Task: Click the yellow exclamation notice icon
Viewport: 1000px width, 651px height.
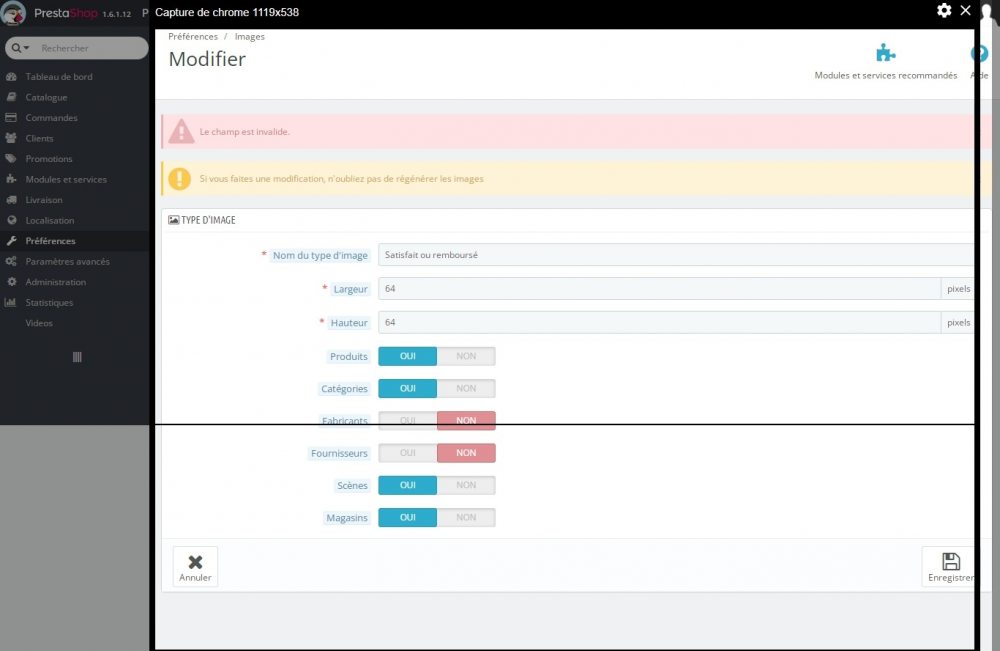Action: [x=179, y=179]
